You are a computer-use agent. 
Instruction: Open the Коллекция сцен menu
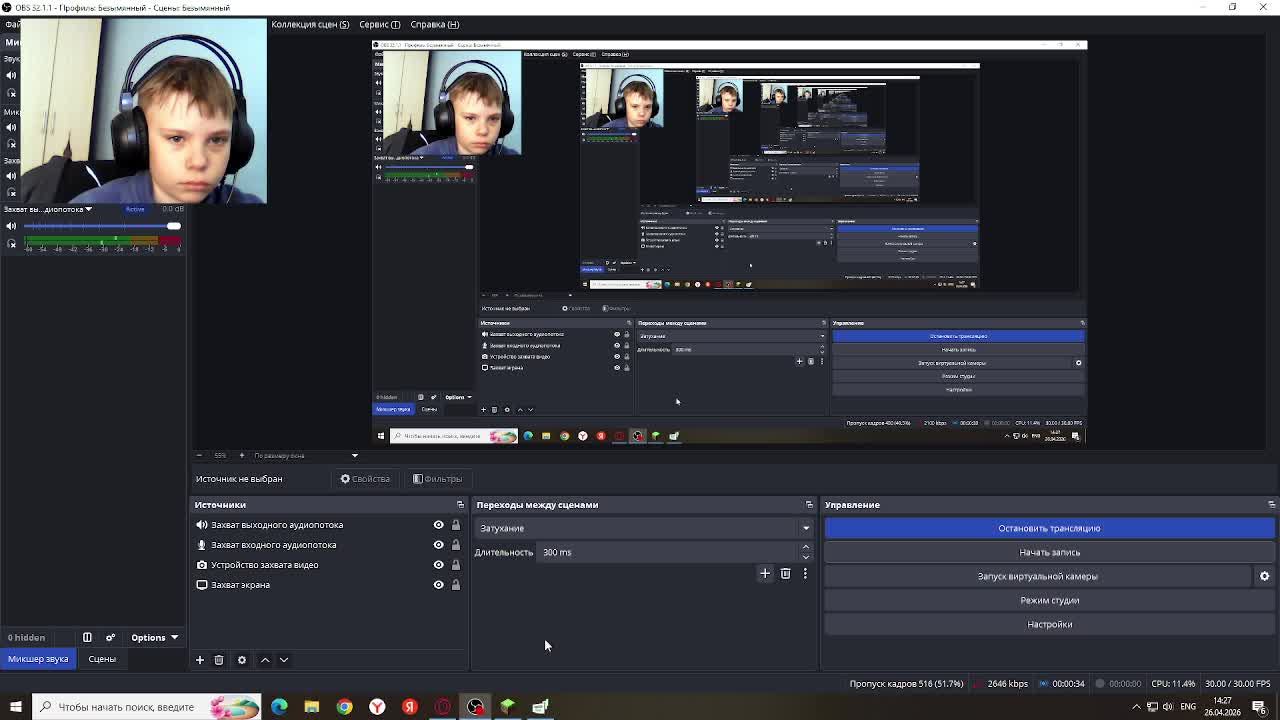click(310, 24)
